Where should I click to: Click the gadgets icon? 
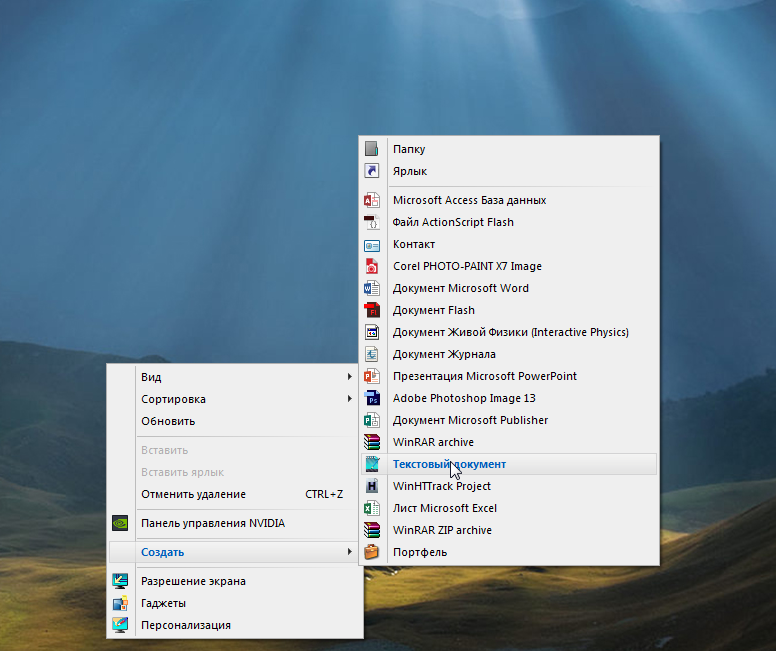[x=120, y=603]
